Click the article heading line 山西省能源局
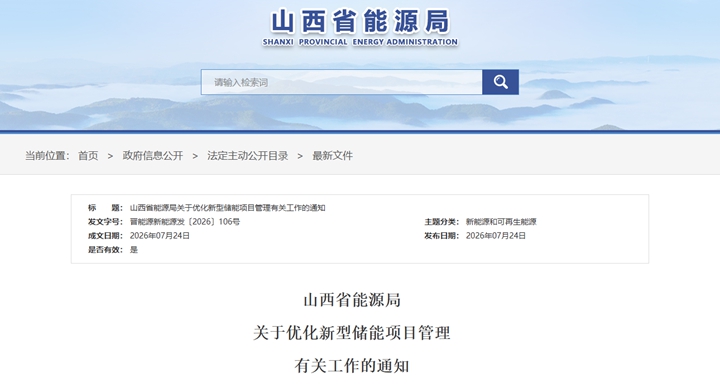The image size is (720, 387). [x=352, y=300]
